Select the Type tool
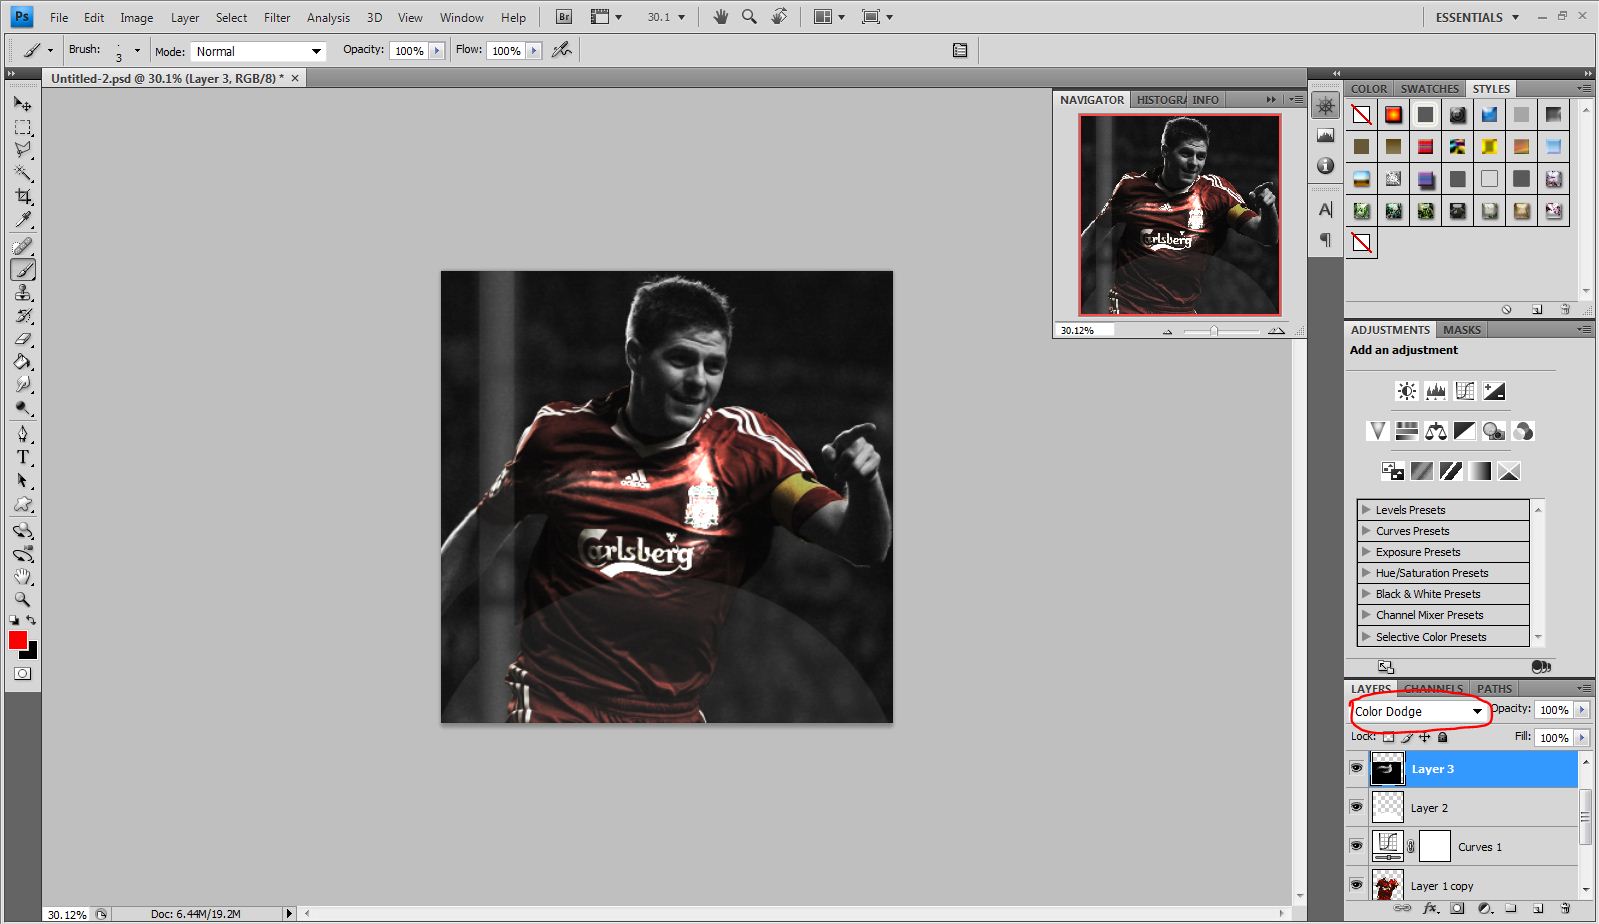 22,457
